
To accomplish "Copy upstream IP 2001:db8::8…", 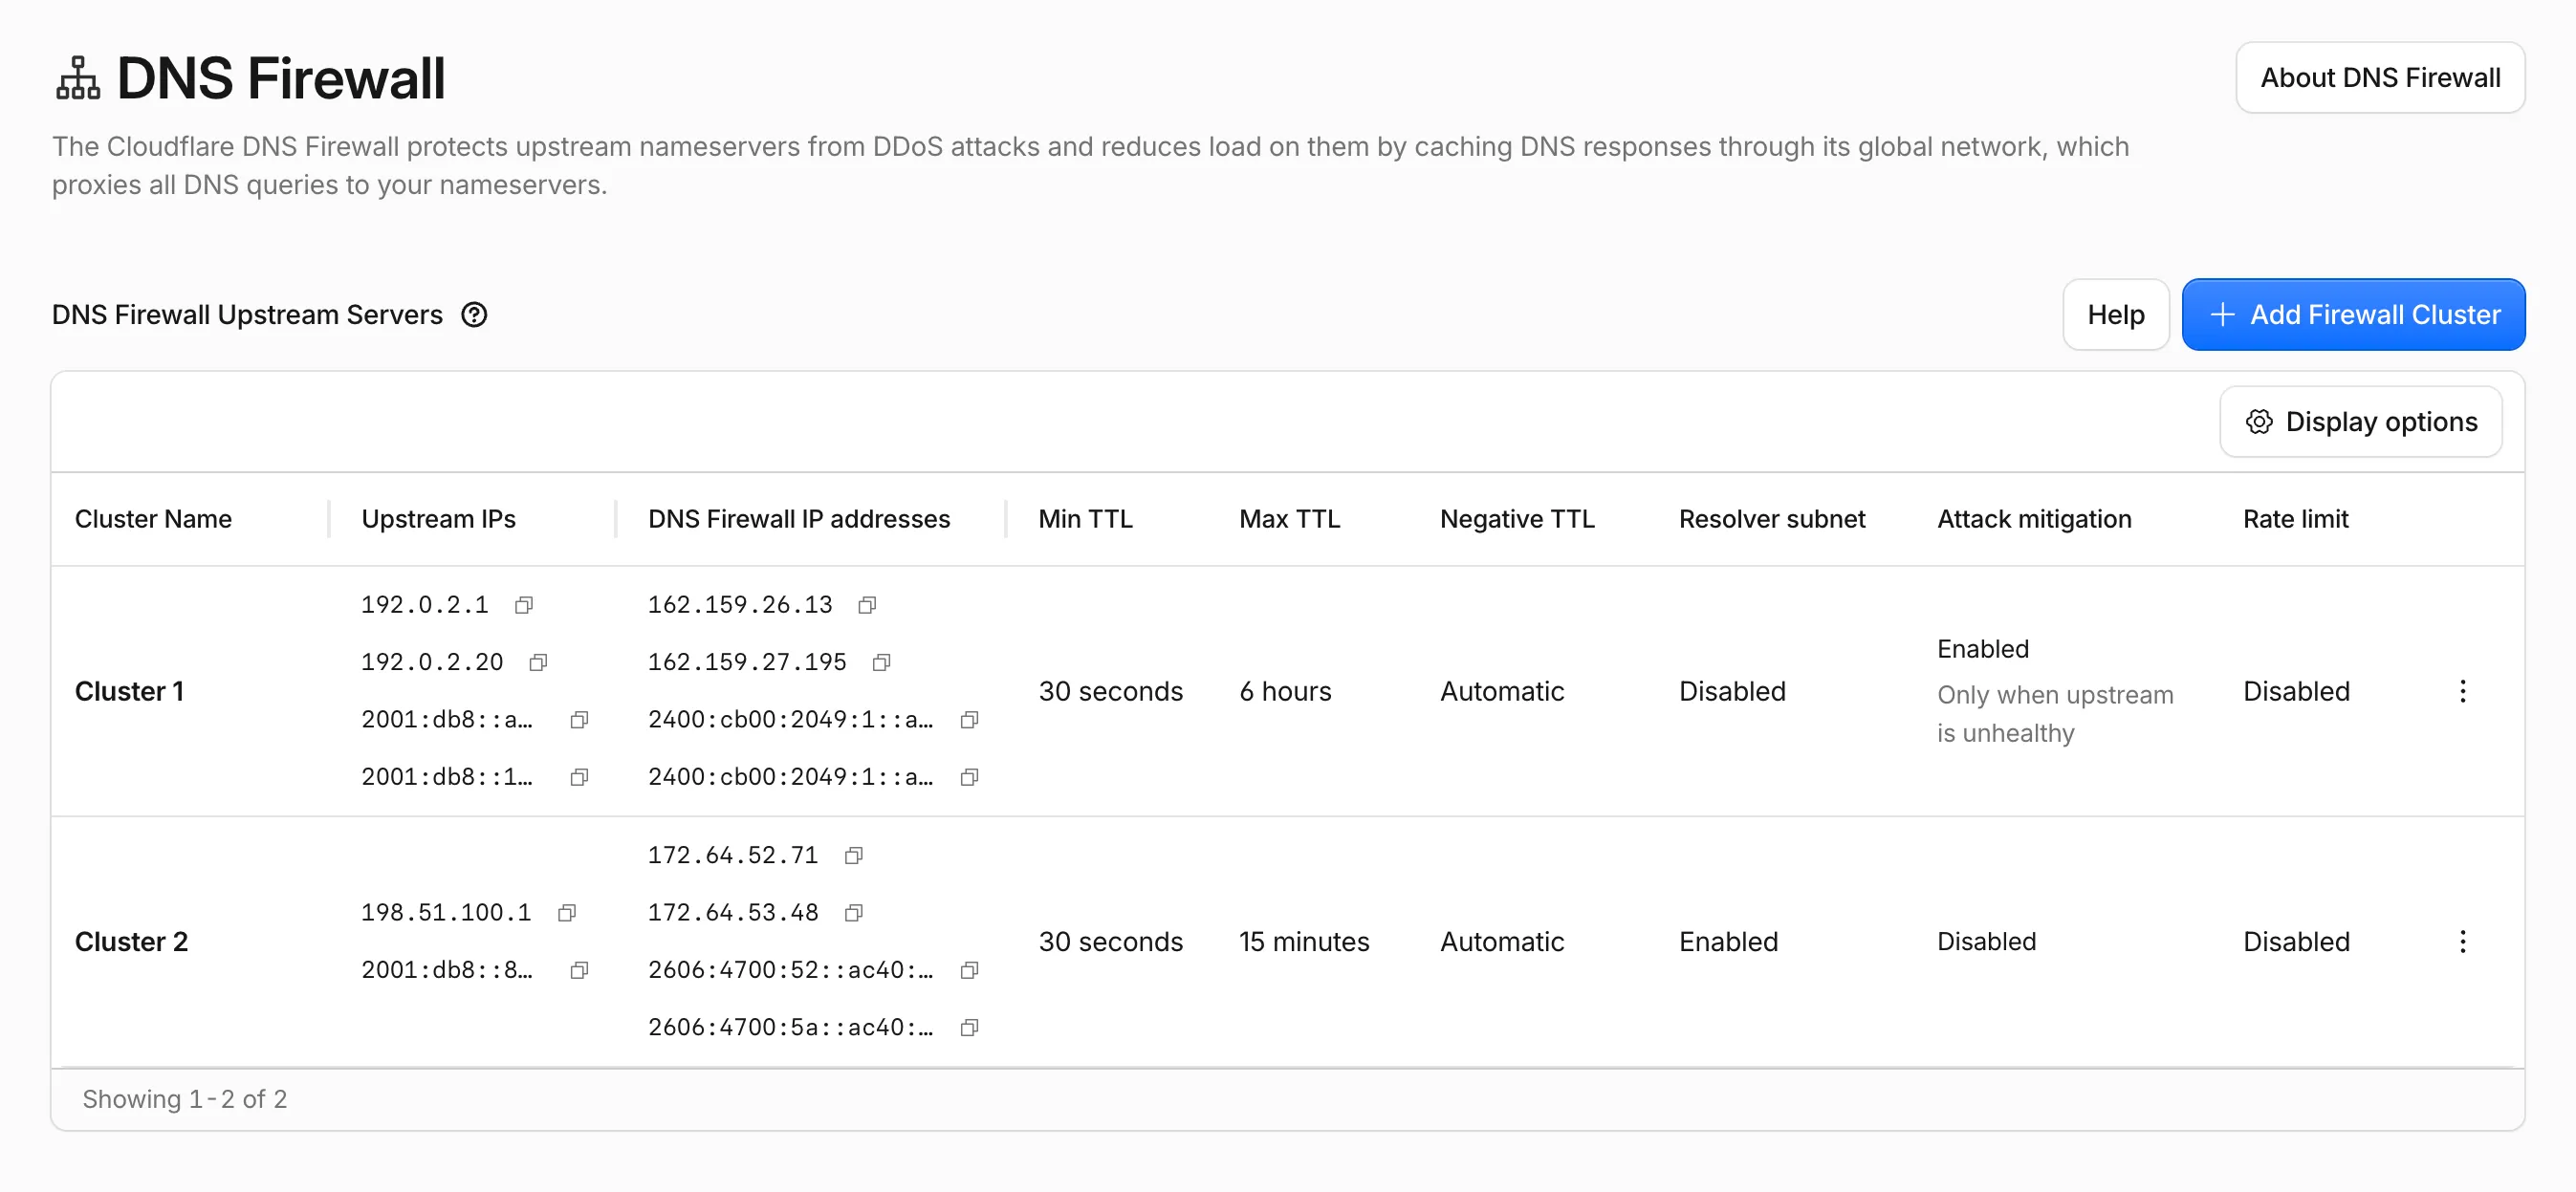I will tap(579, 970).
